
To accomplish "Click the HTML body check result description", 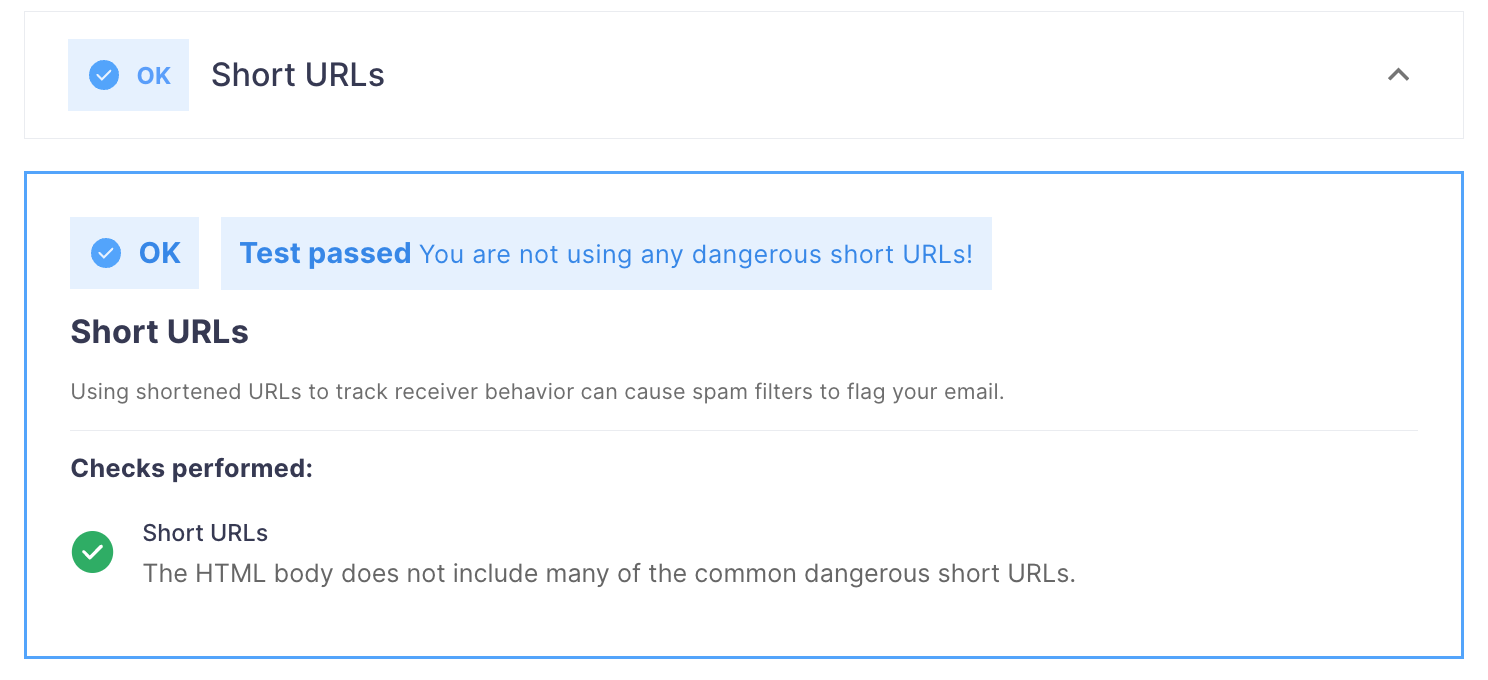I will tap(609, 574).
